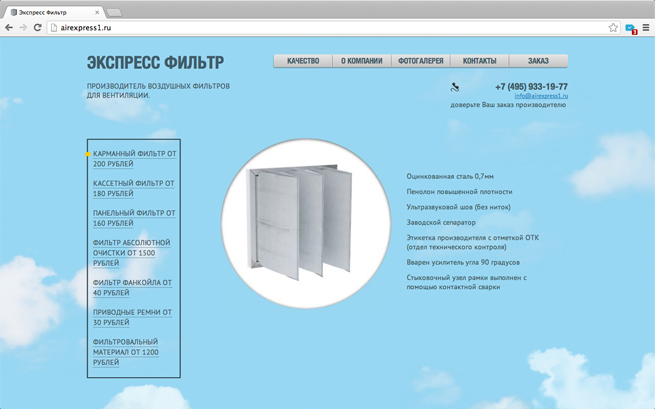Click phone number +7 (495) 933-19-77
Viewport: 655px width, 409px height.
pyautogui.click(x=531, y=86)
